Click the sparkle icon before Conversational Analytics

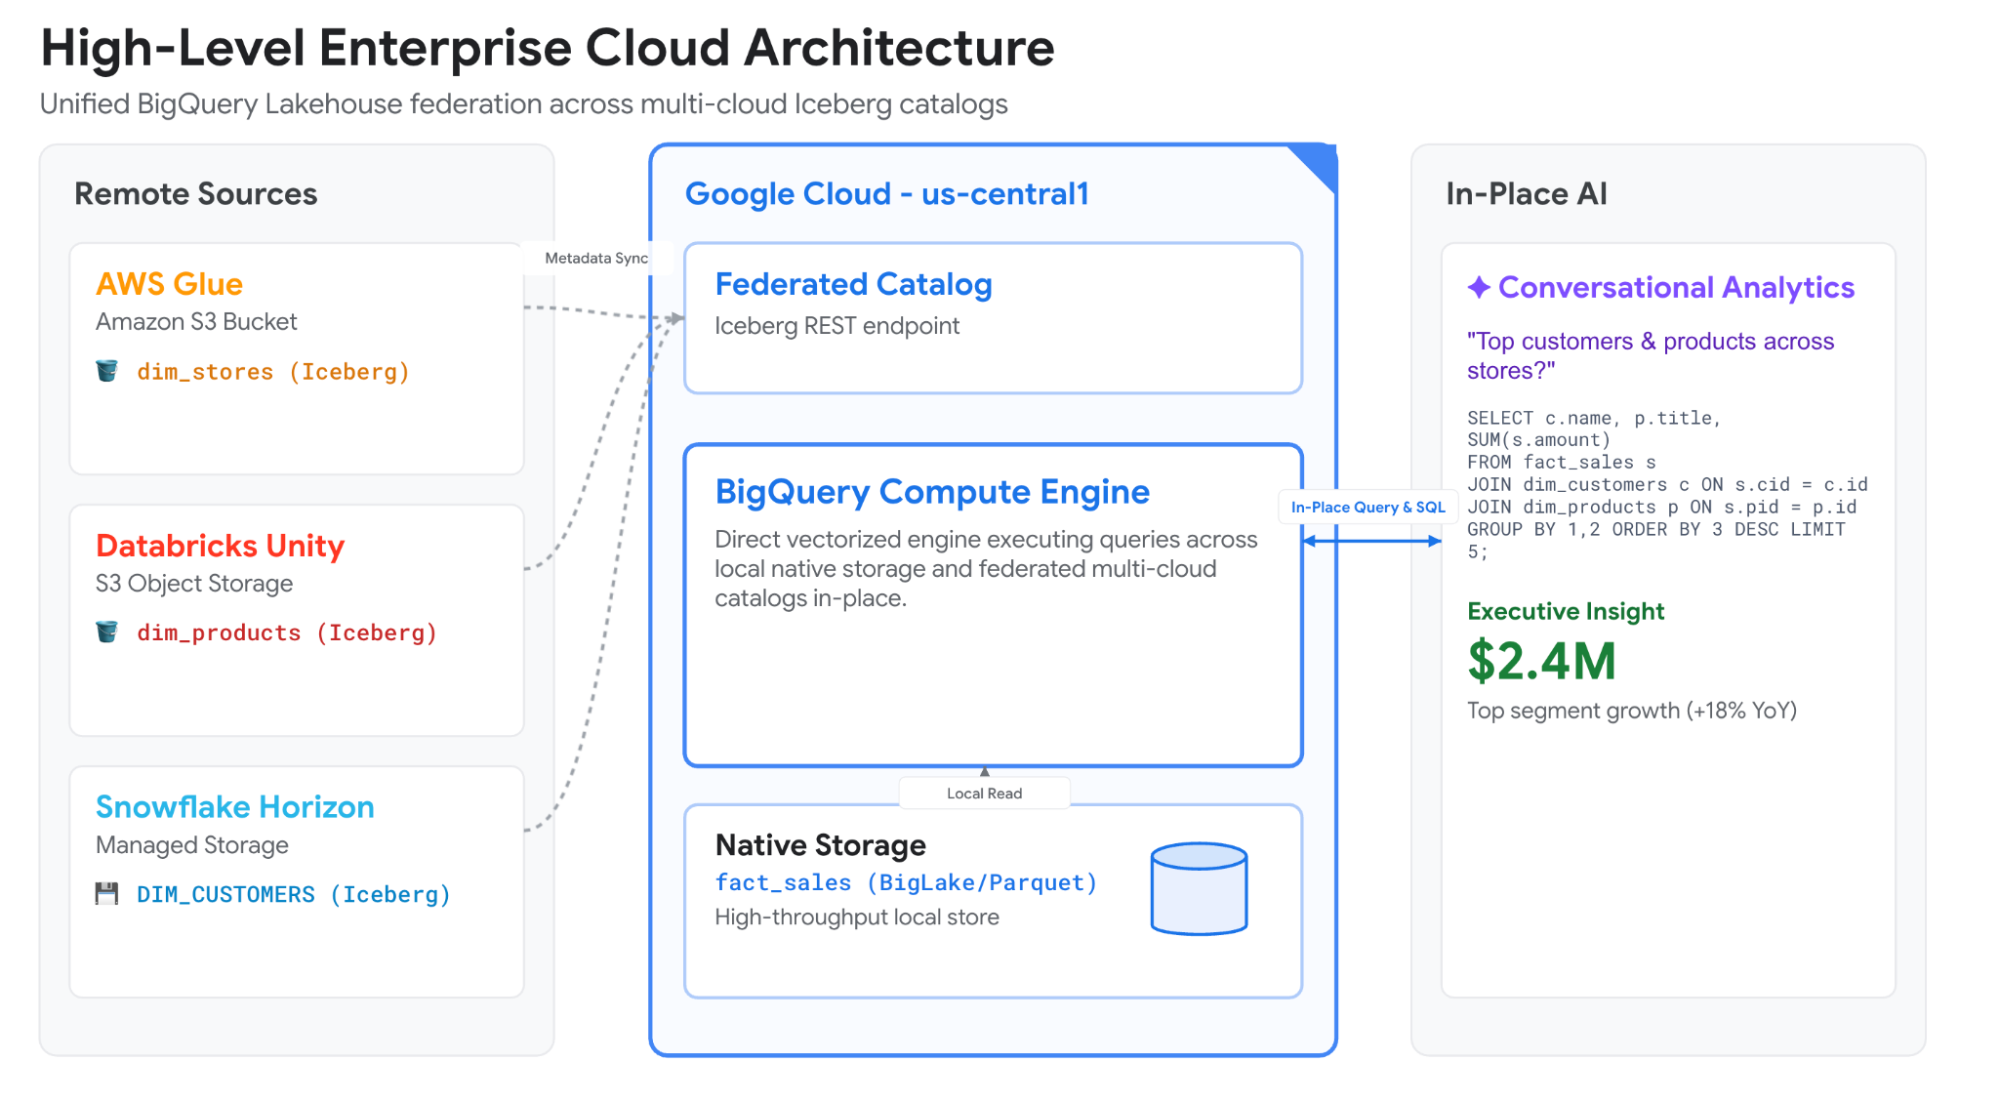(x=1479, y=287)
